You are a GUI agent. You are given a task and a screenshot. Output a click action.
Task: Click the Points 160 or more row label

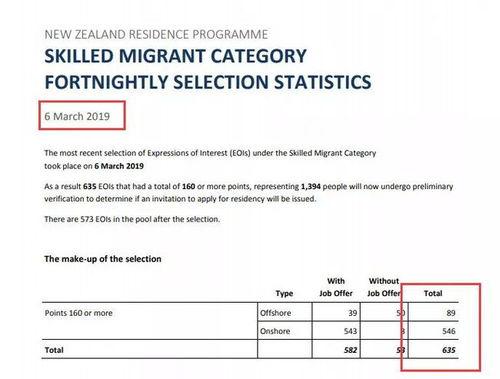click(x=78, y=313)
